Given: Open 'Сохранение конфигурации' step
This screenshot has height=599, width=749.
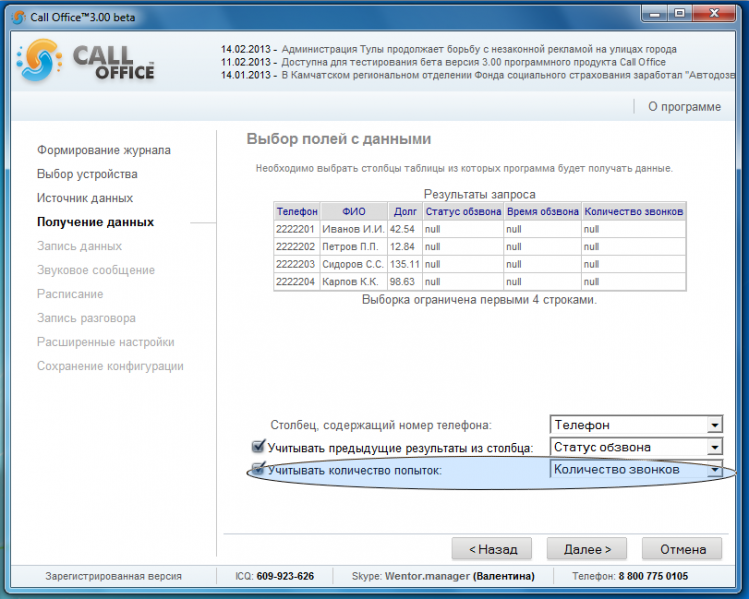Looking at the screenshot, I should [x=110, y=366].
